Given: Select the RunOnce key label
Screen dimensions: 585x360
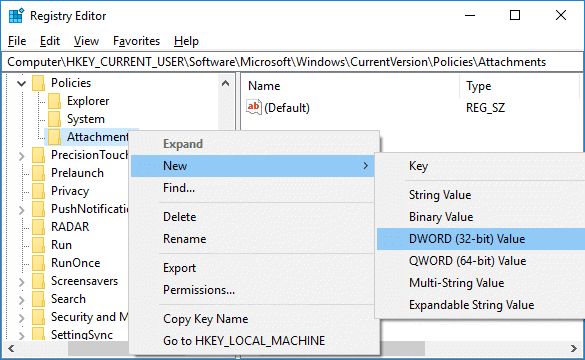Looking at the screenshot, I should coord(76,263).
